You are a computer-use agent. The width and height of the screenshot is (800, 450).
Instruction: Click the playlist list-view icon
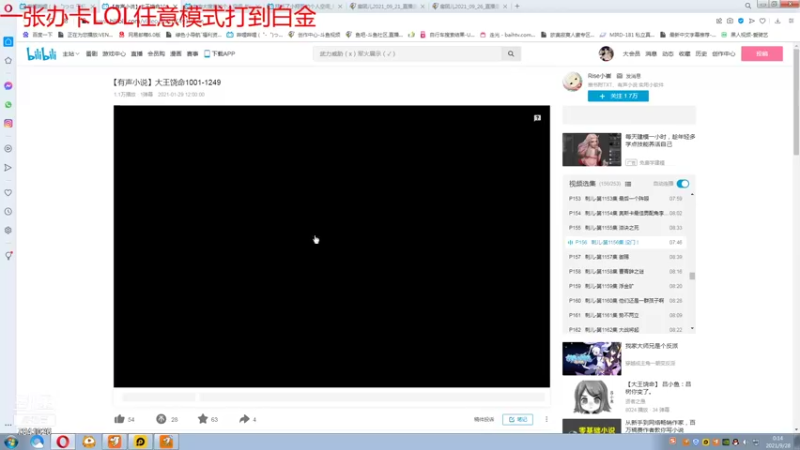tap(628, 184)
